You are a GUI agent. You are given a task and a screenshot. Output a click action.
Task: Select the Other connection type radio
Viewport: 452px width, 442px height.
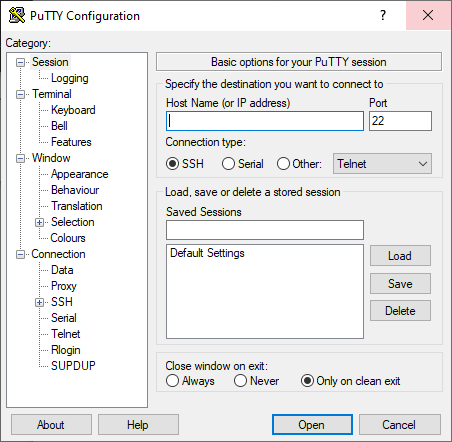coord(283,164)
